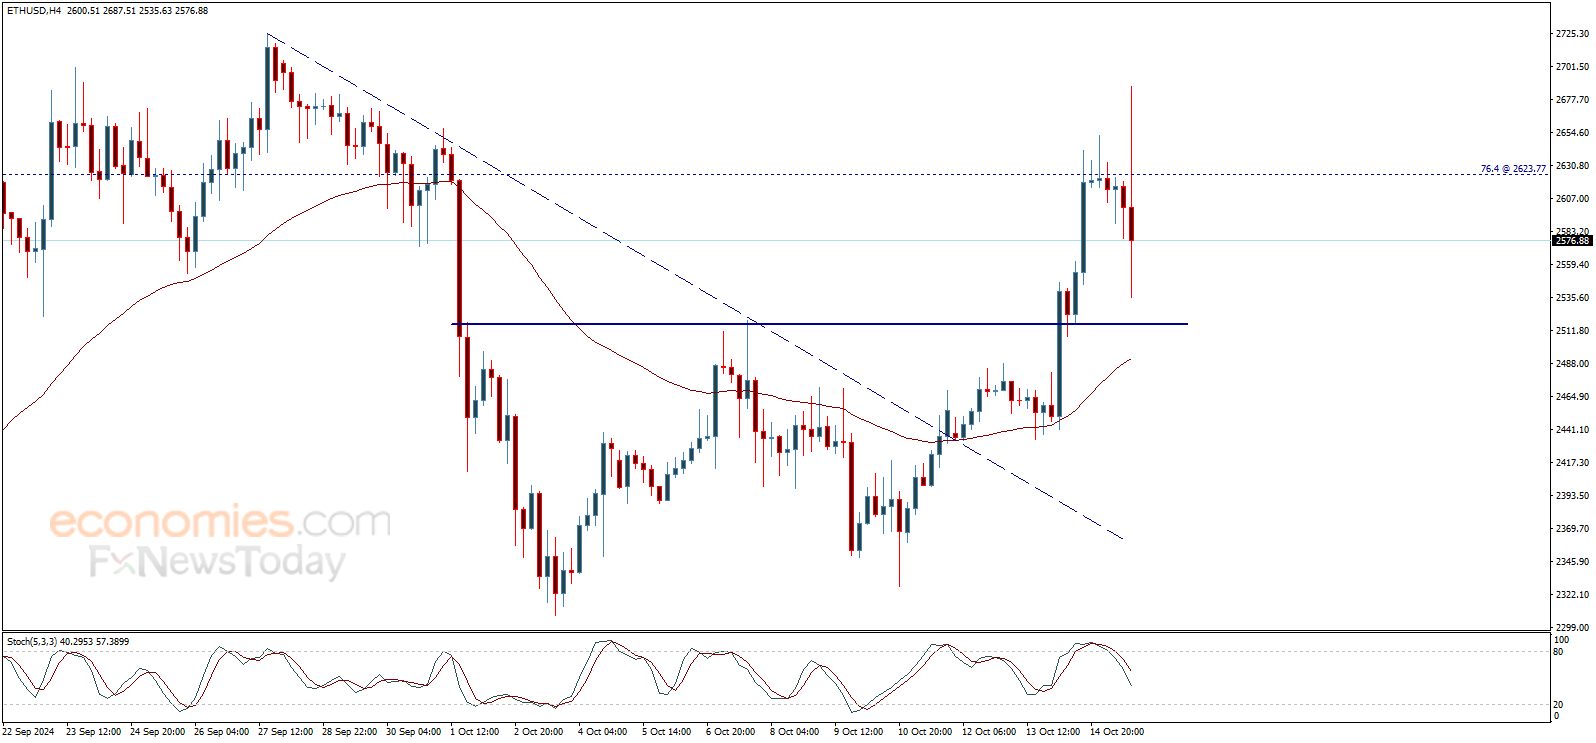Click the 76.4 @ 2623.77 Fibonacci level label

click(x=1513, y=168)
